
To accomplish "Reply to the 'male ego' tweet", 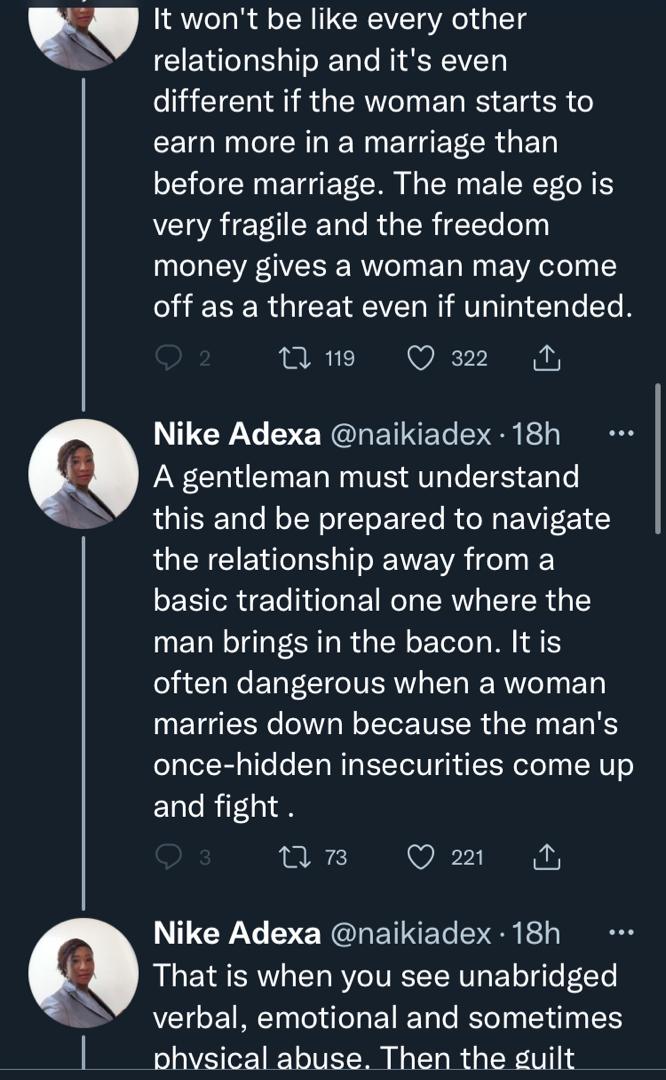I will click(x=171, y=359).
